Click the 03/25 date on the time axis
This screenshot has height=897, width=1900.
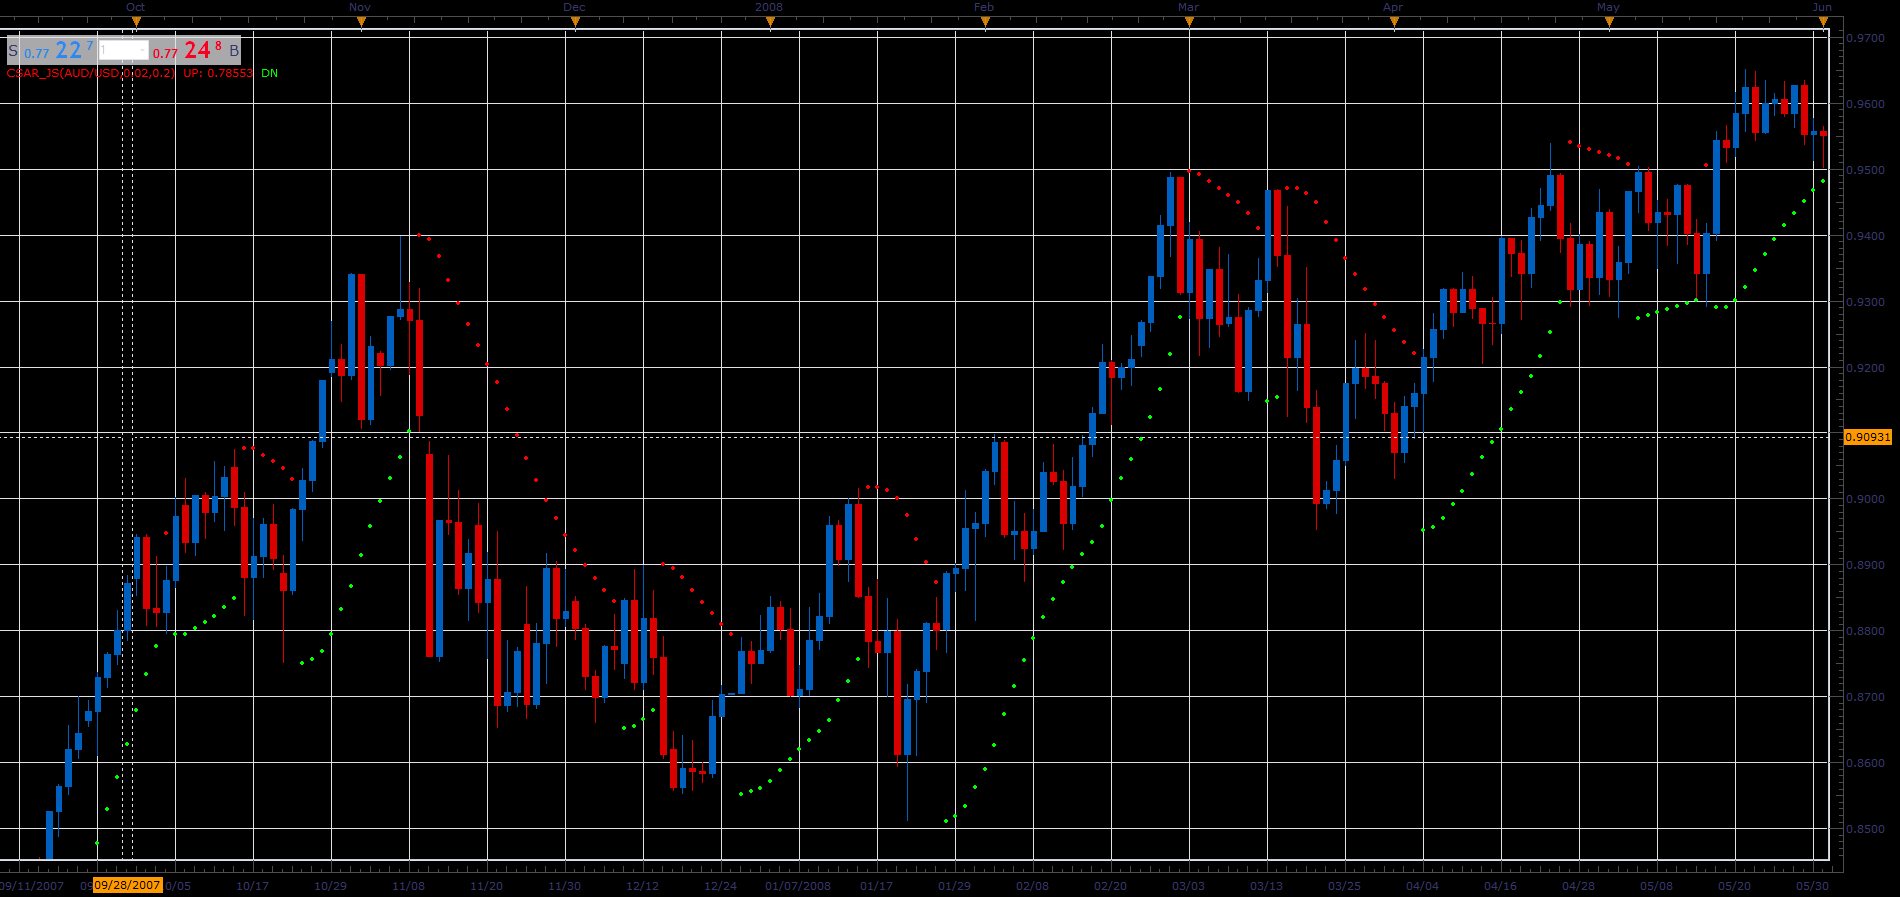click(x=1344, y=886)
